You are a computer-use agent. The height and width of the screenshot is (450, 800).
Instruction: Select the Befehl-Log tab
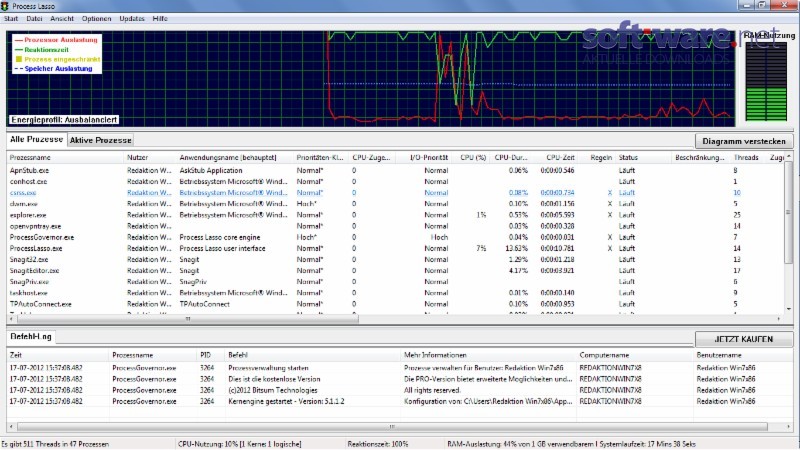[x=31, y=337]
